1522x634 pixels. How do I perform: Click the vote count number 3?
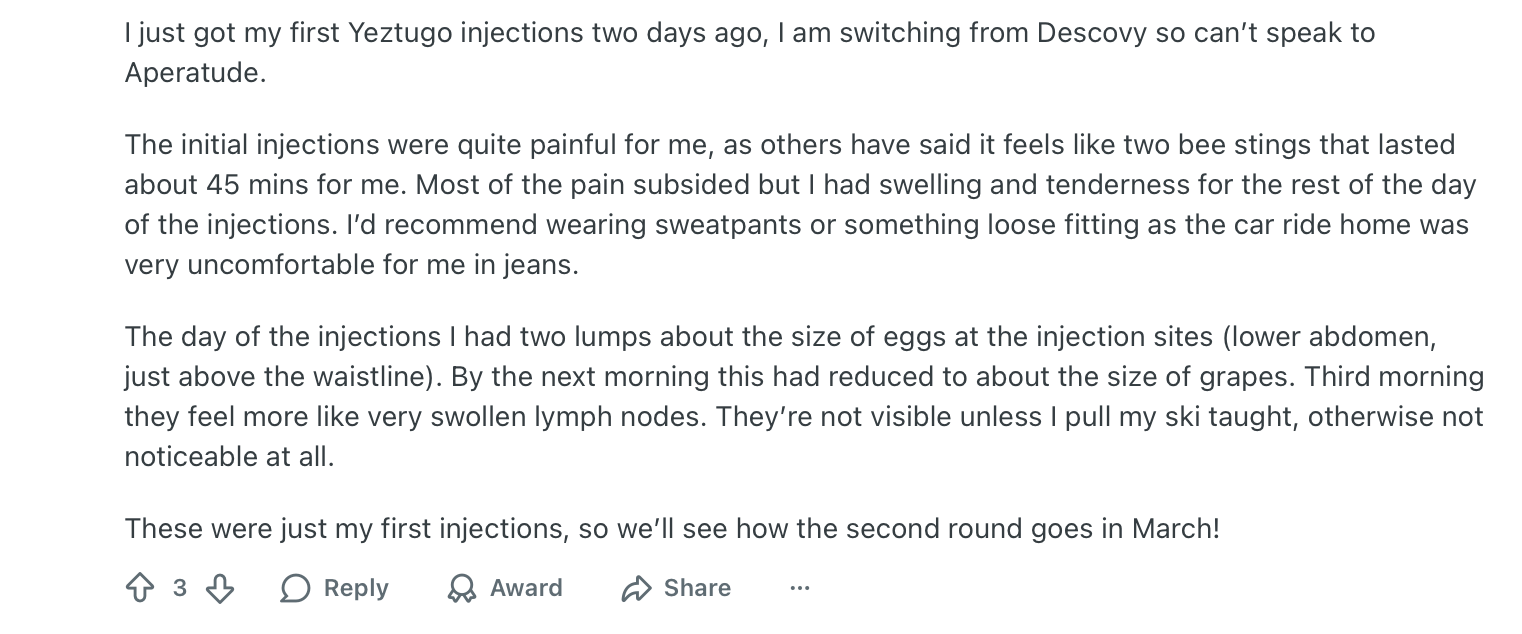pyautogui.click(x=180, y=588)
